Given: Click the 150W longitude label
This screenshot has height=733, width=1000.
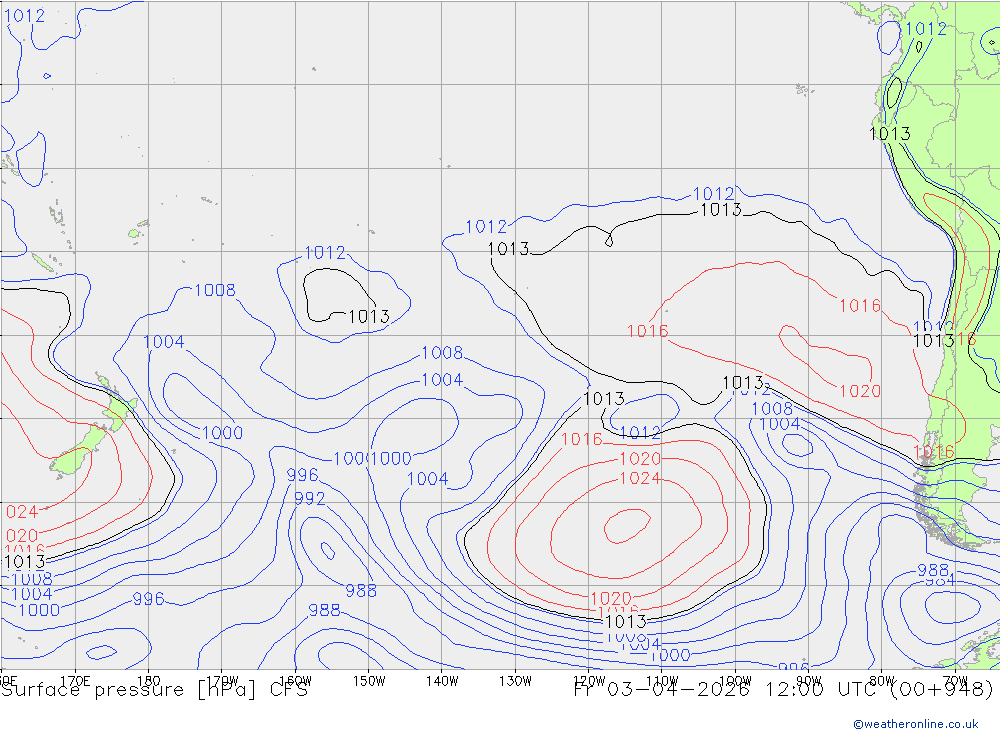Looking at the screenshot, I should pyautogui.click(x=369, y=681).
